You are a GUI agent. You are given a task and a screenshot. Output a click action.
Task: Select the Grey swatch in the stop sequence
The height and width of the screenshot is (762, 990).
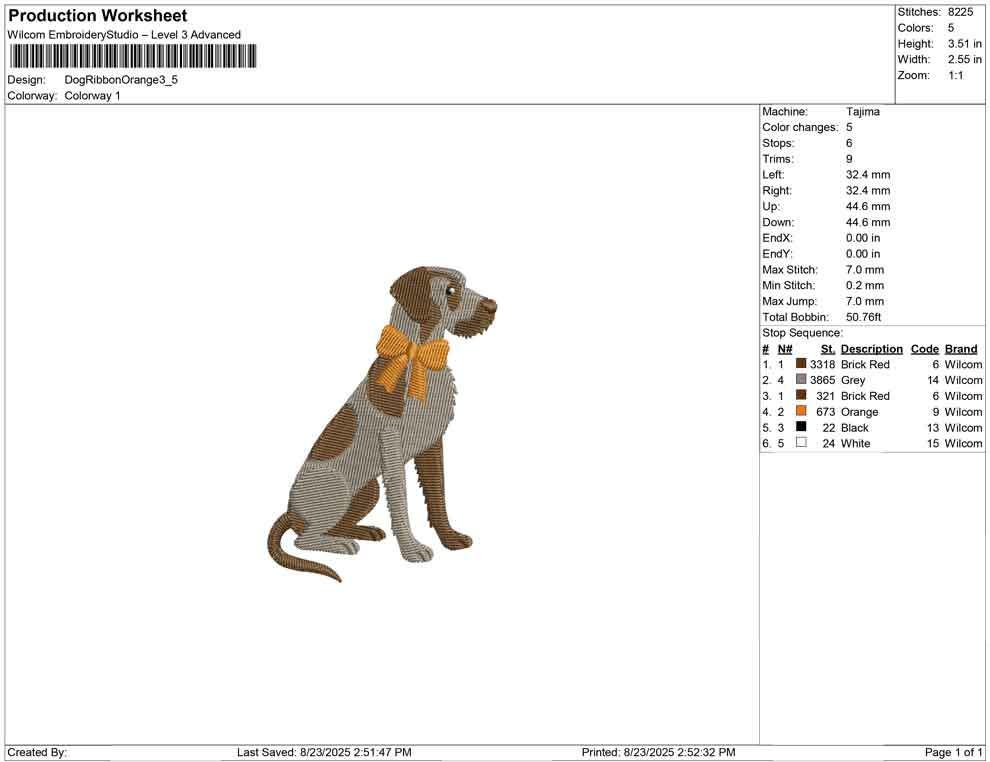pos(800,380)
